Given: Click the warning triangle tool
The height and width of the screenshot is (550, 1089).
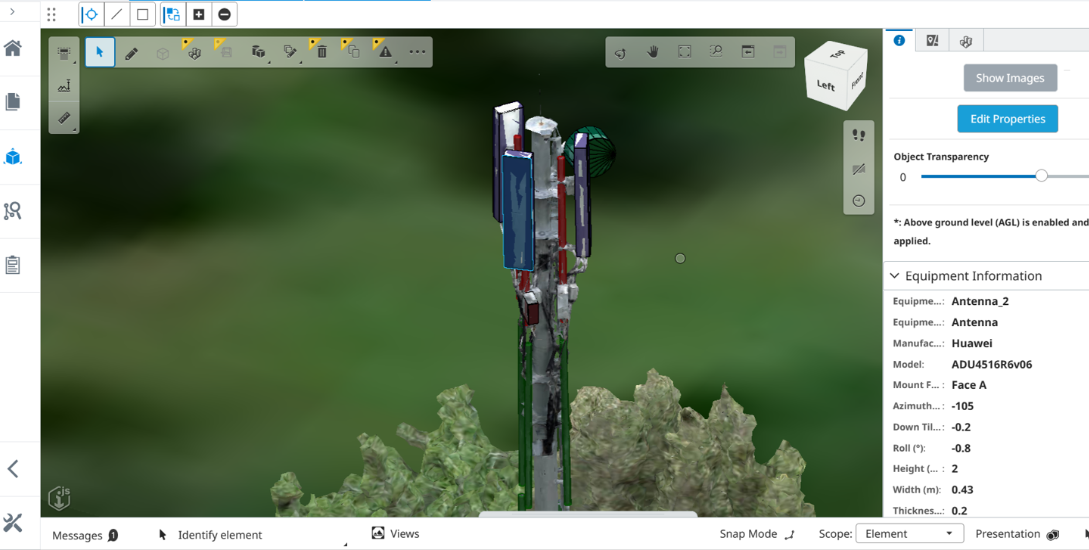Looking at the screenshot, I should [x=385, y=52].
